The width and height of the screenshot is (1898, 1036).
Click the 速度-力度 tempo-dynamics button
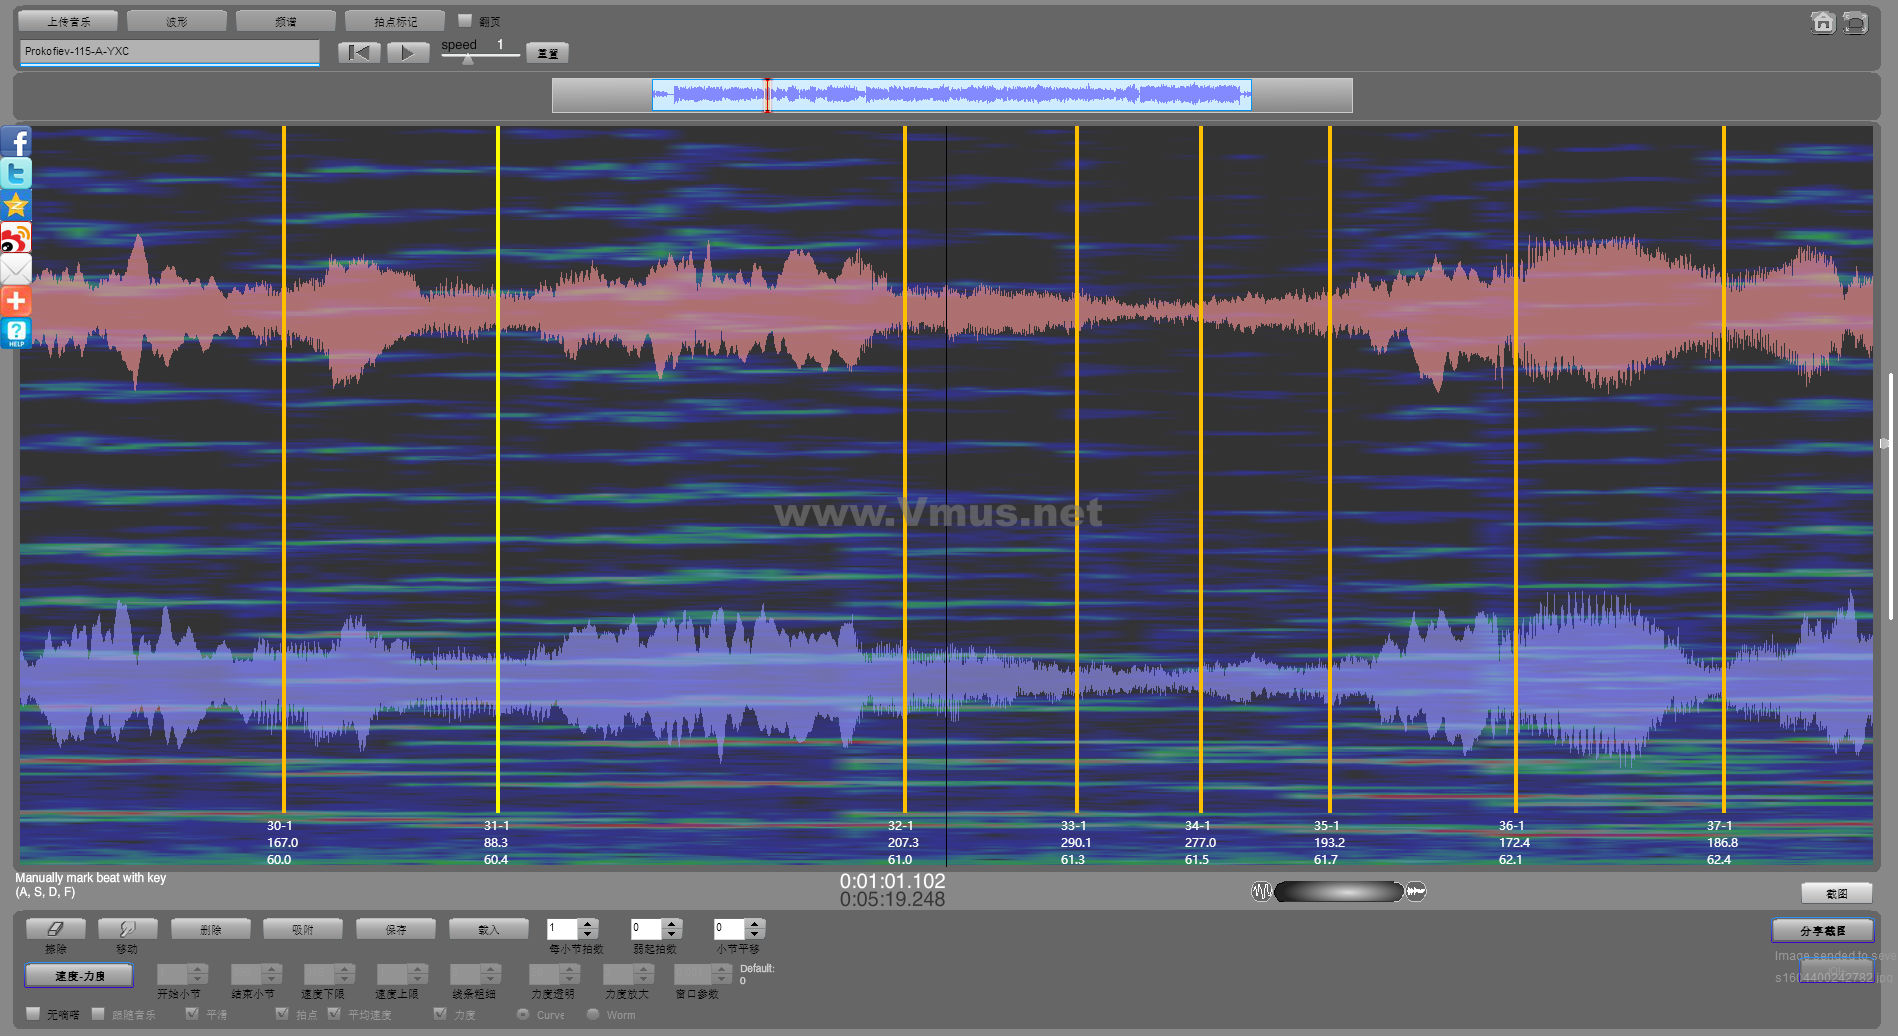tap(79, 976)
